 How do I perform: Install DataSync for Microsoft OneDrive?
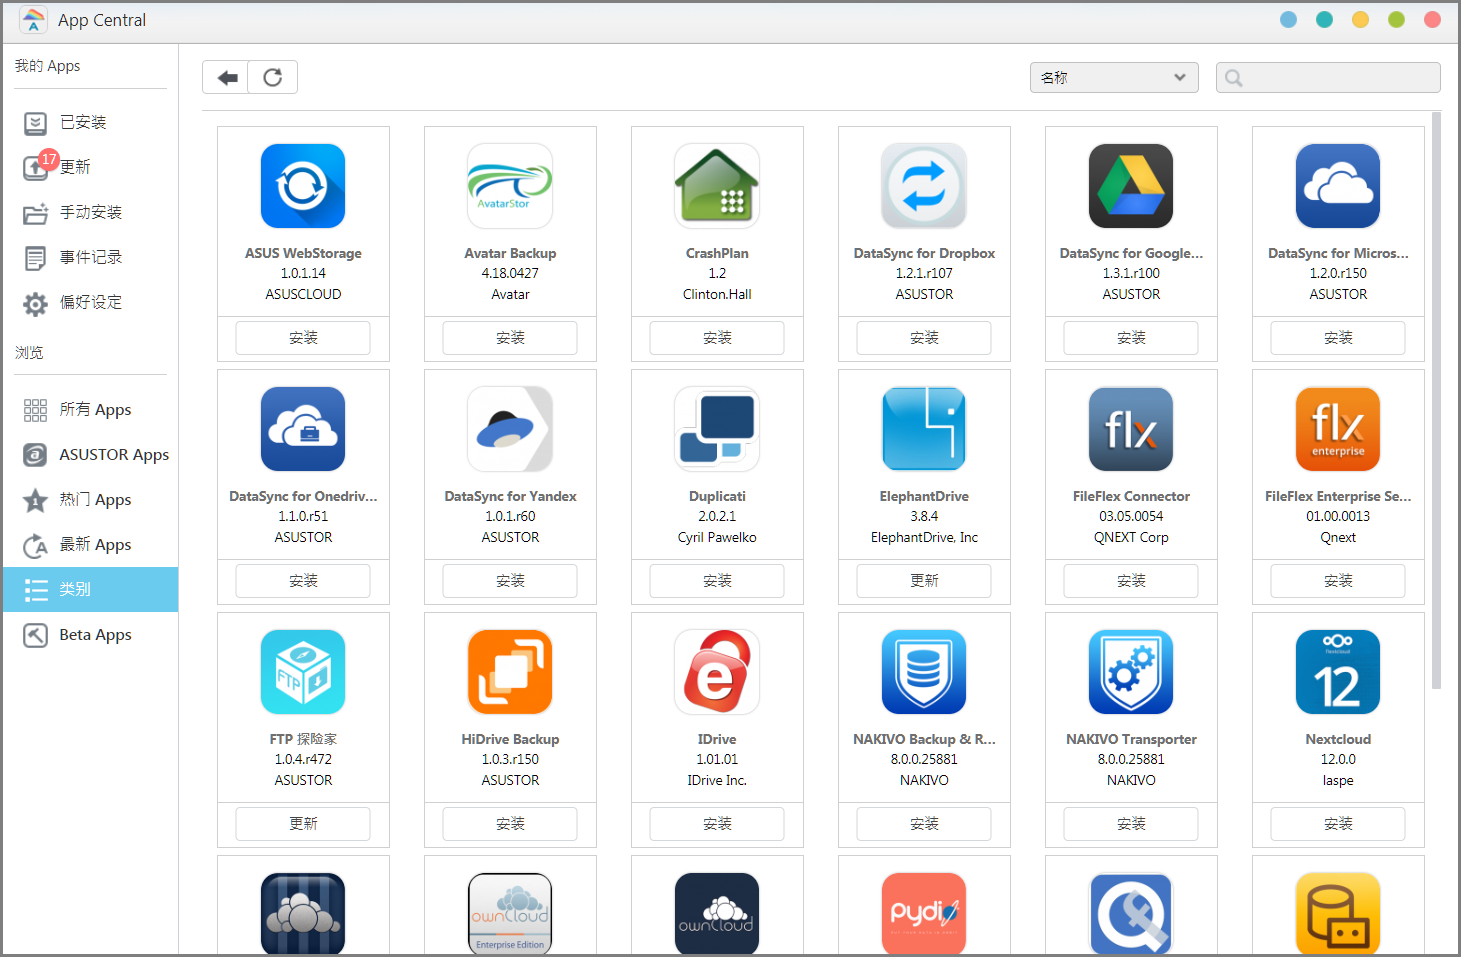pyautogui.click(x=1338, y=338)
